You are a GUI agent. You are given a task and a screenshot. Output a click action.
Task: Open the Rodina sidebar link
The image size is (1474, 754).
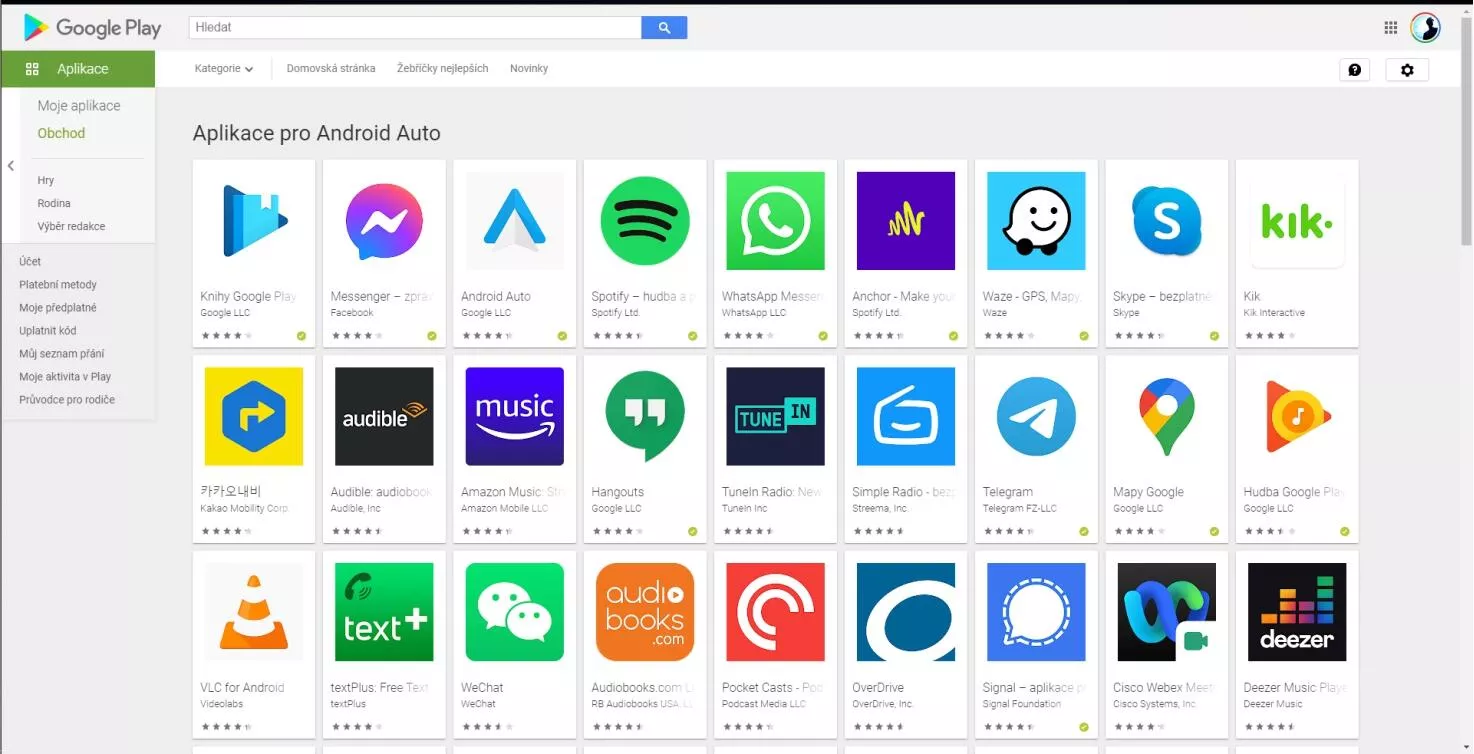pos(54,204)
